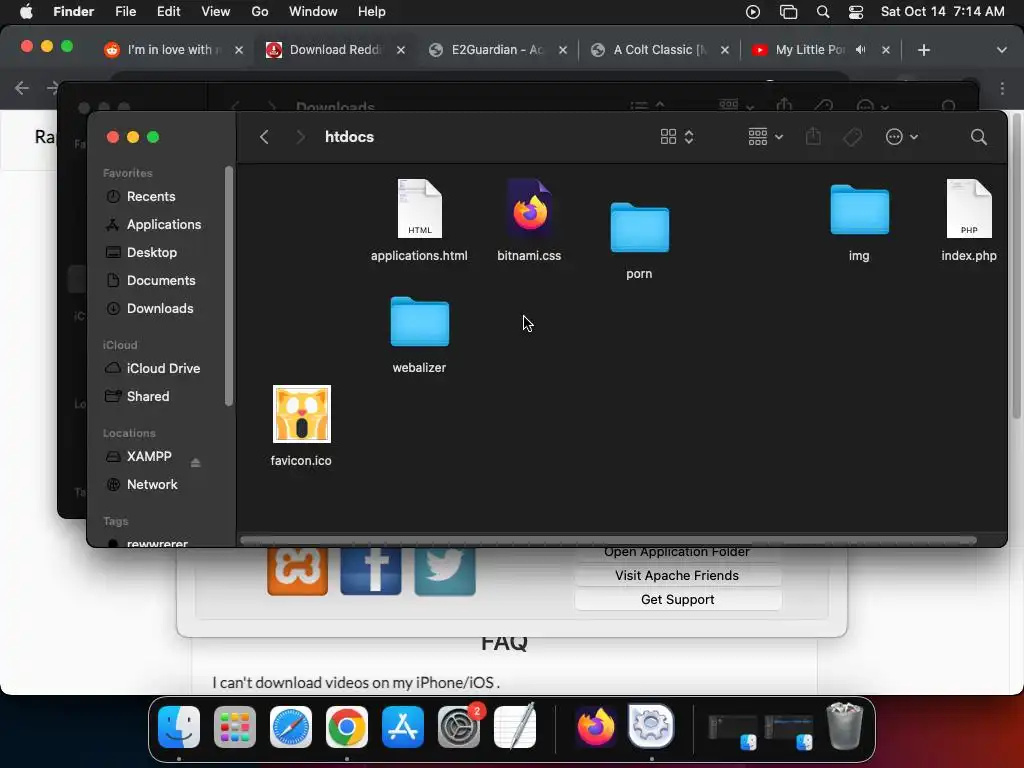Open the Help menu

[372, 12]
